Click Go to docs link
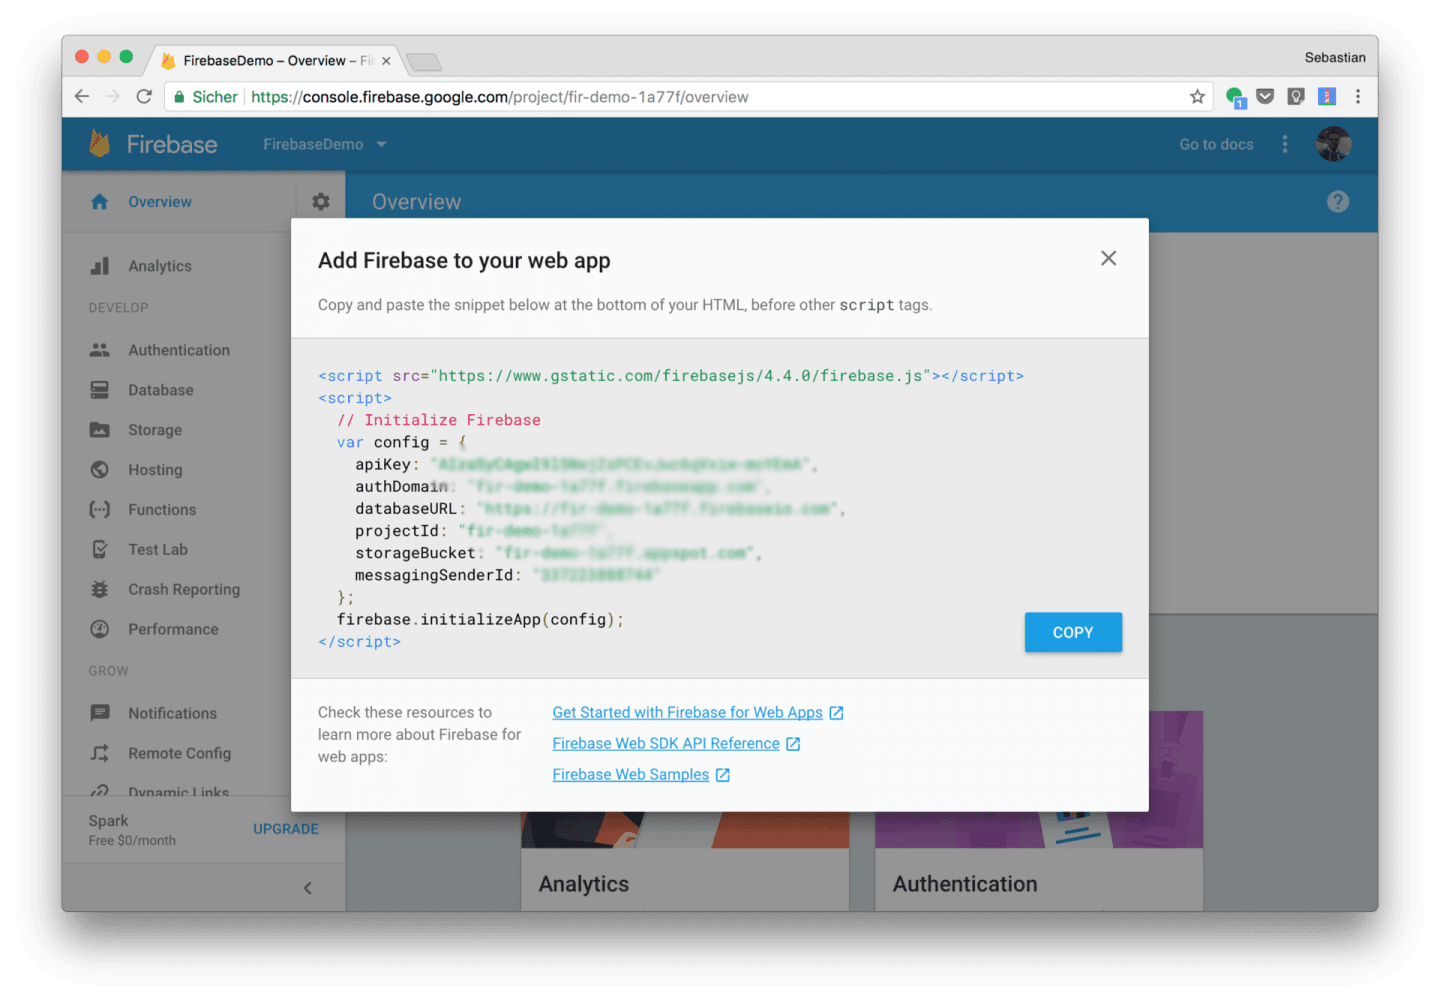1440x1000 pixels. (1216, 144)
